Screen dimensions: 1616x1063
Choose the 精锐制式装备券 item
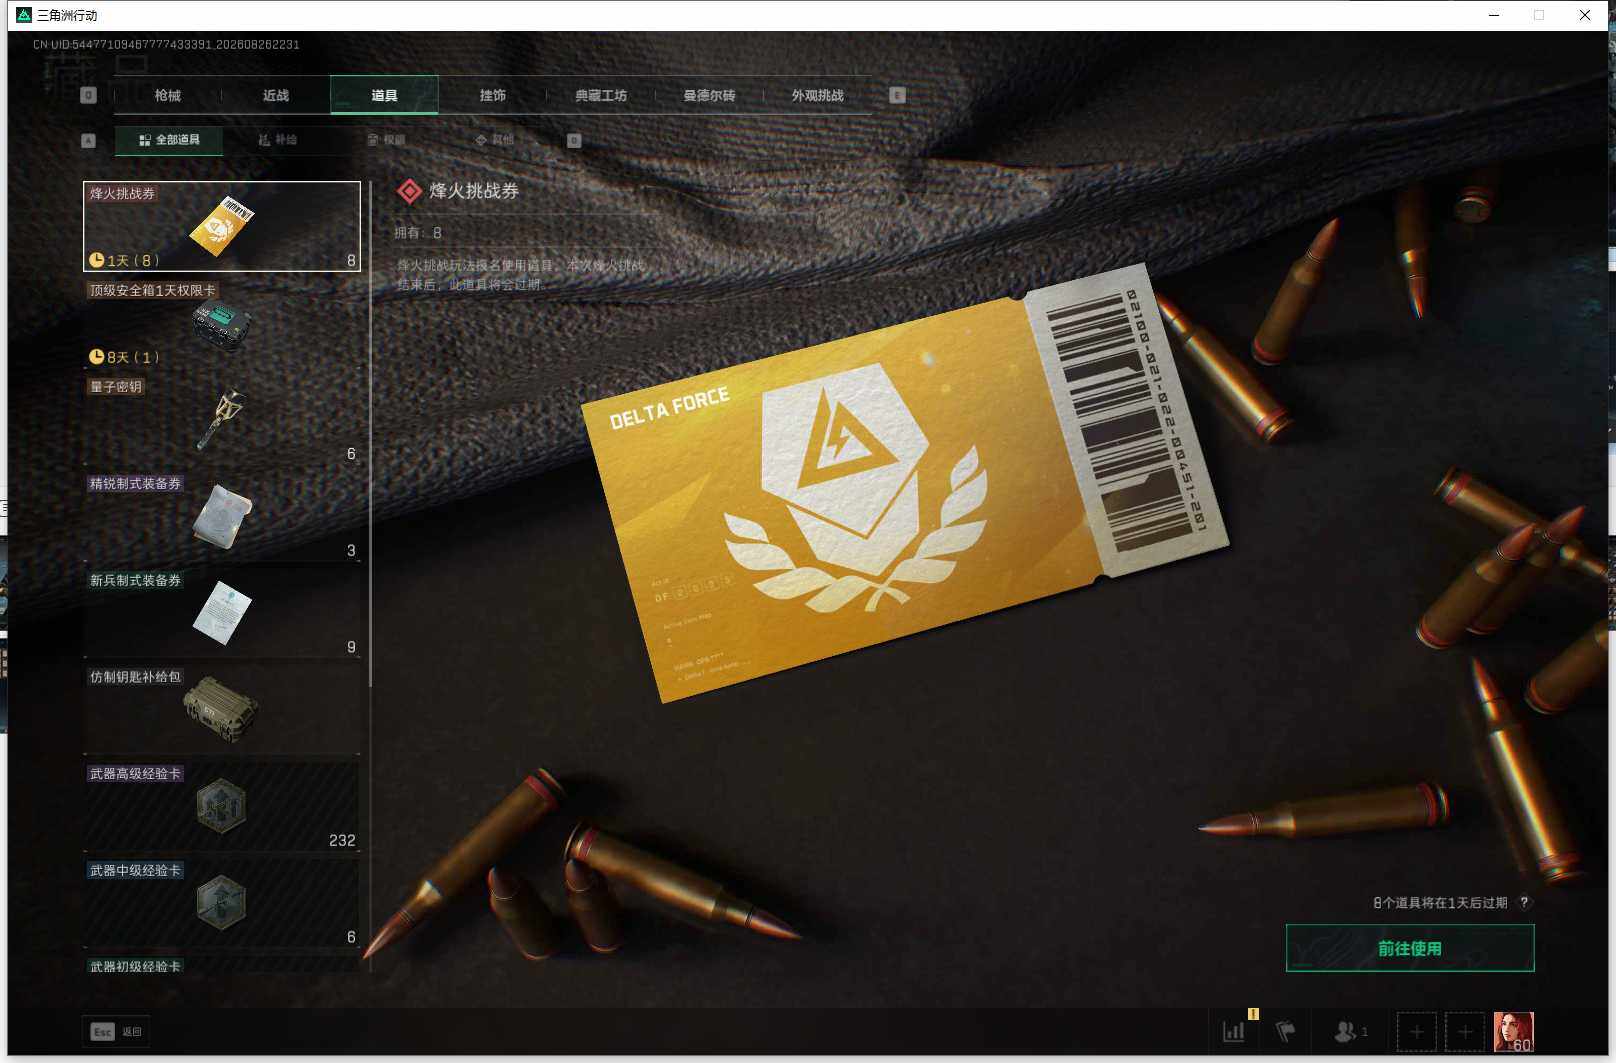[x=222, y=517]
